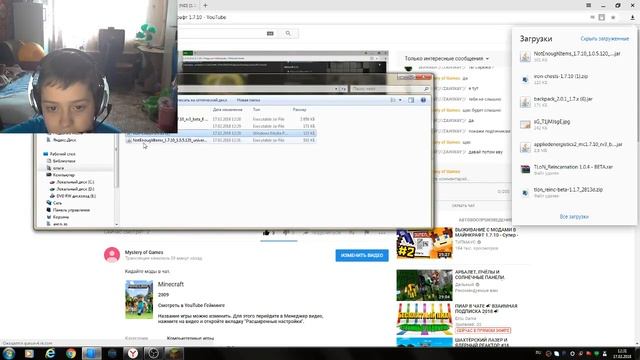Open the chat PR mutual subscription video thumbnail
Viewport: 640px width, 360px height.
pos(424,319)
